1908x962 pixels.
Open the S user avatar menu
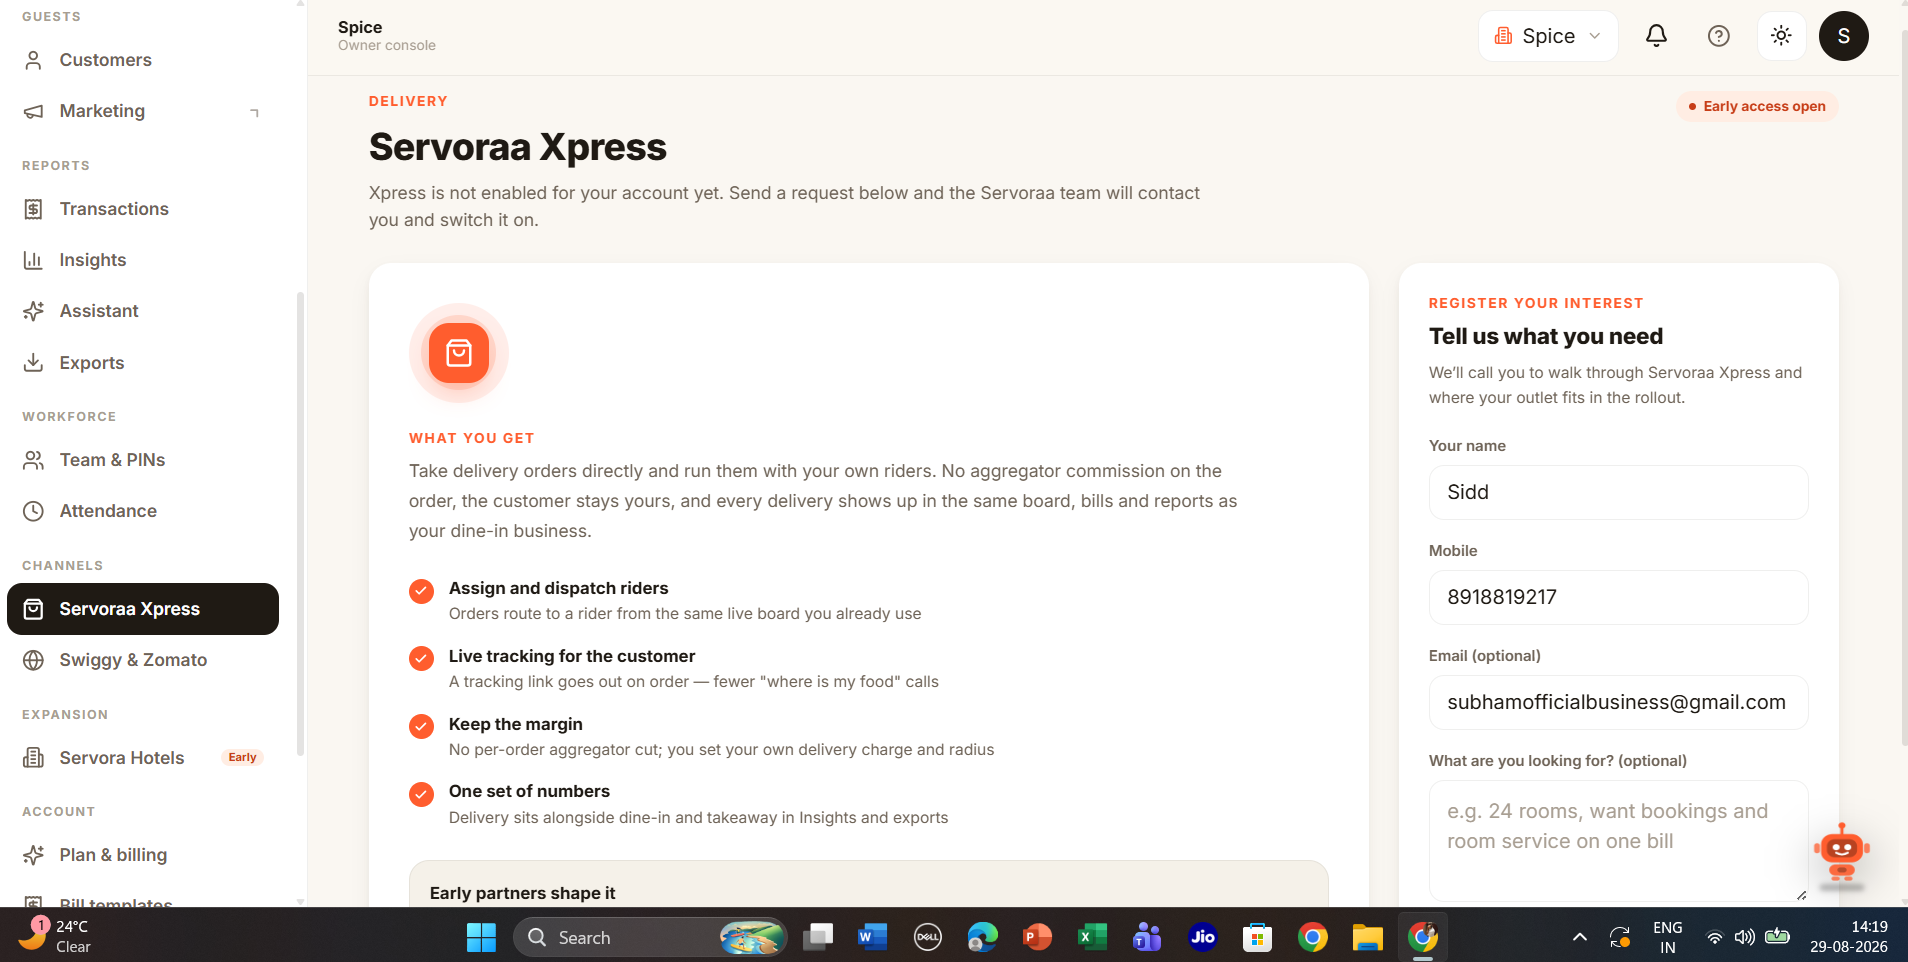point(1844,36)
